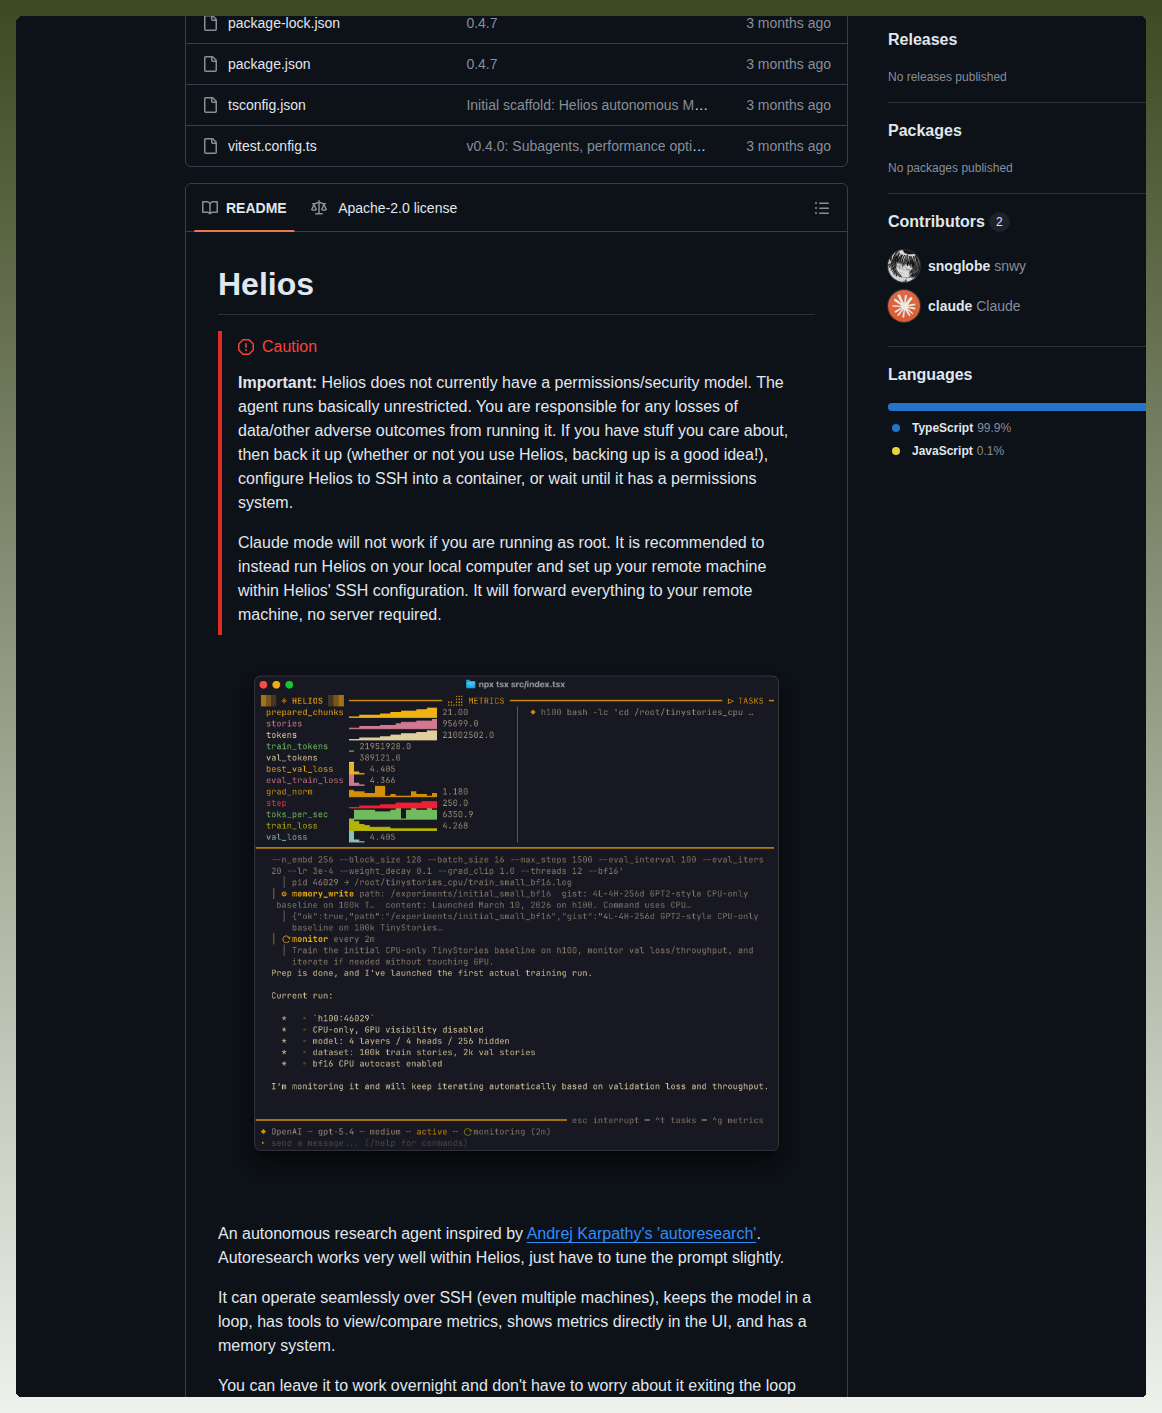Viewport: 1162px width, 1413px height.
Task: Click the Languages bar TypeScript segment
Action: (1016, 407)
